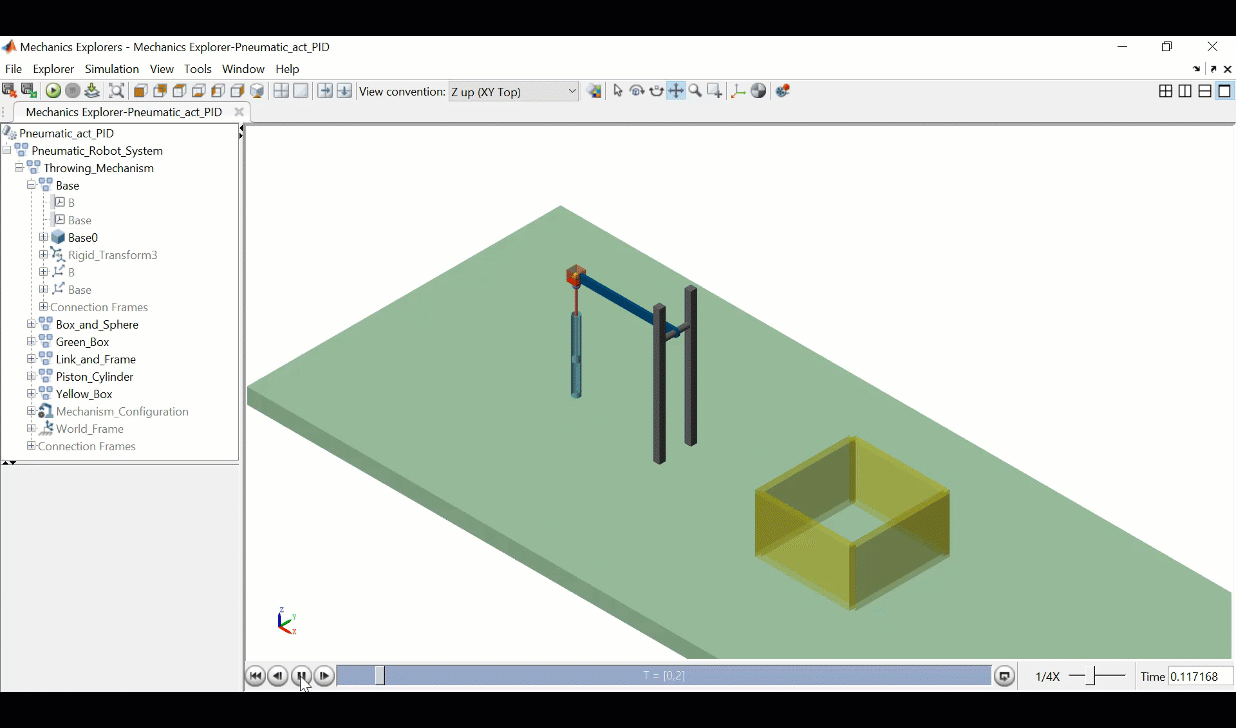Choose the side-by-side two-pane layout
Viewport: 1236px width, 728px height.
pos(1185,91)
